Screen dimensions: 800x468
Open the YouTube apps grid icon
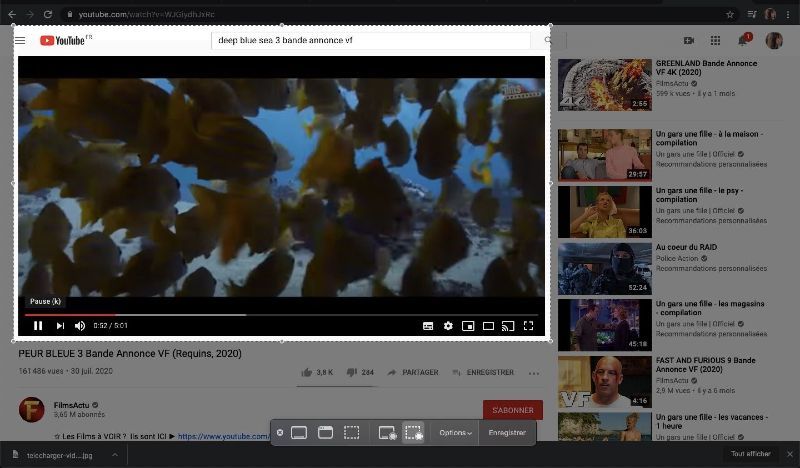tap(715, 40)
